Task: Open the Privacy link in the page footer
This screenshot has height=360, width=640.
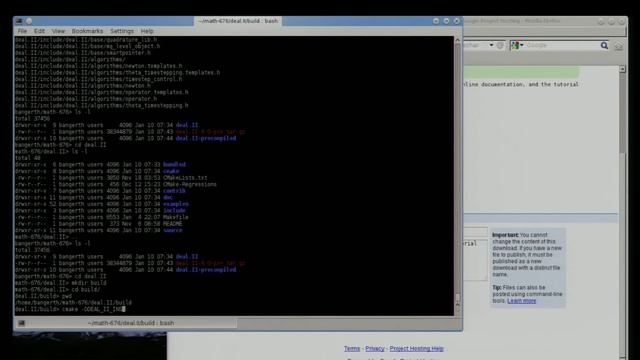Action: pyautogui.click(x=375, y=349)
